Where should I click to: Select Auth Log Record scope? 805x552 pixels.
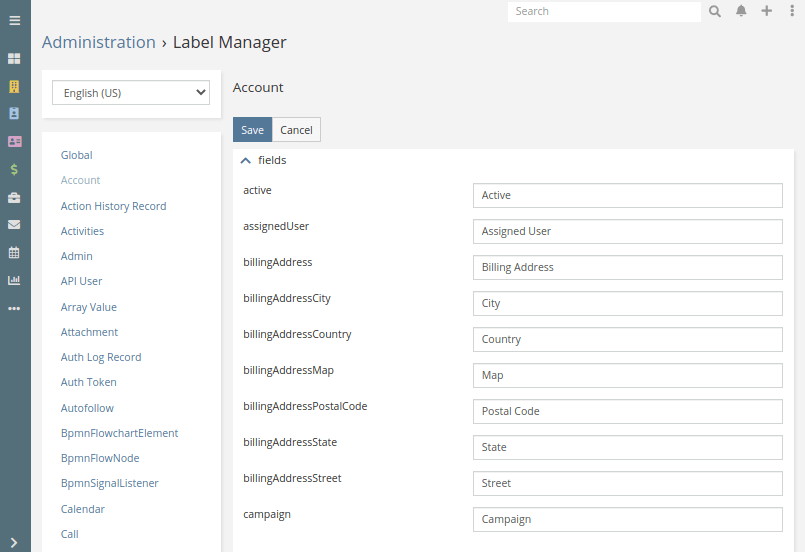coord(101,357)
